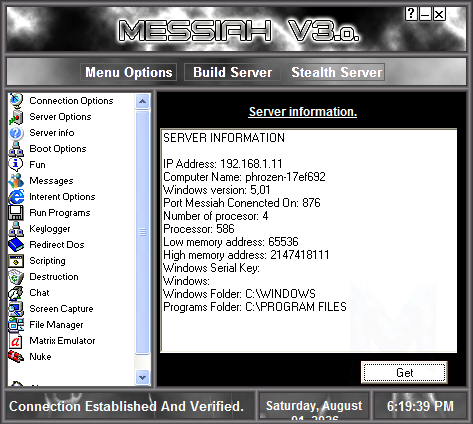Viewport: 473px width, 424px height.
Task: Click the Interent Options Explorer icon
Action: pyautogui.click(x=16, y=197)
